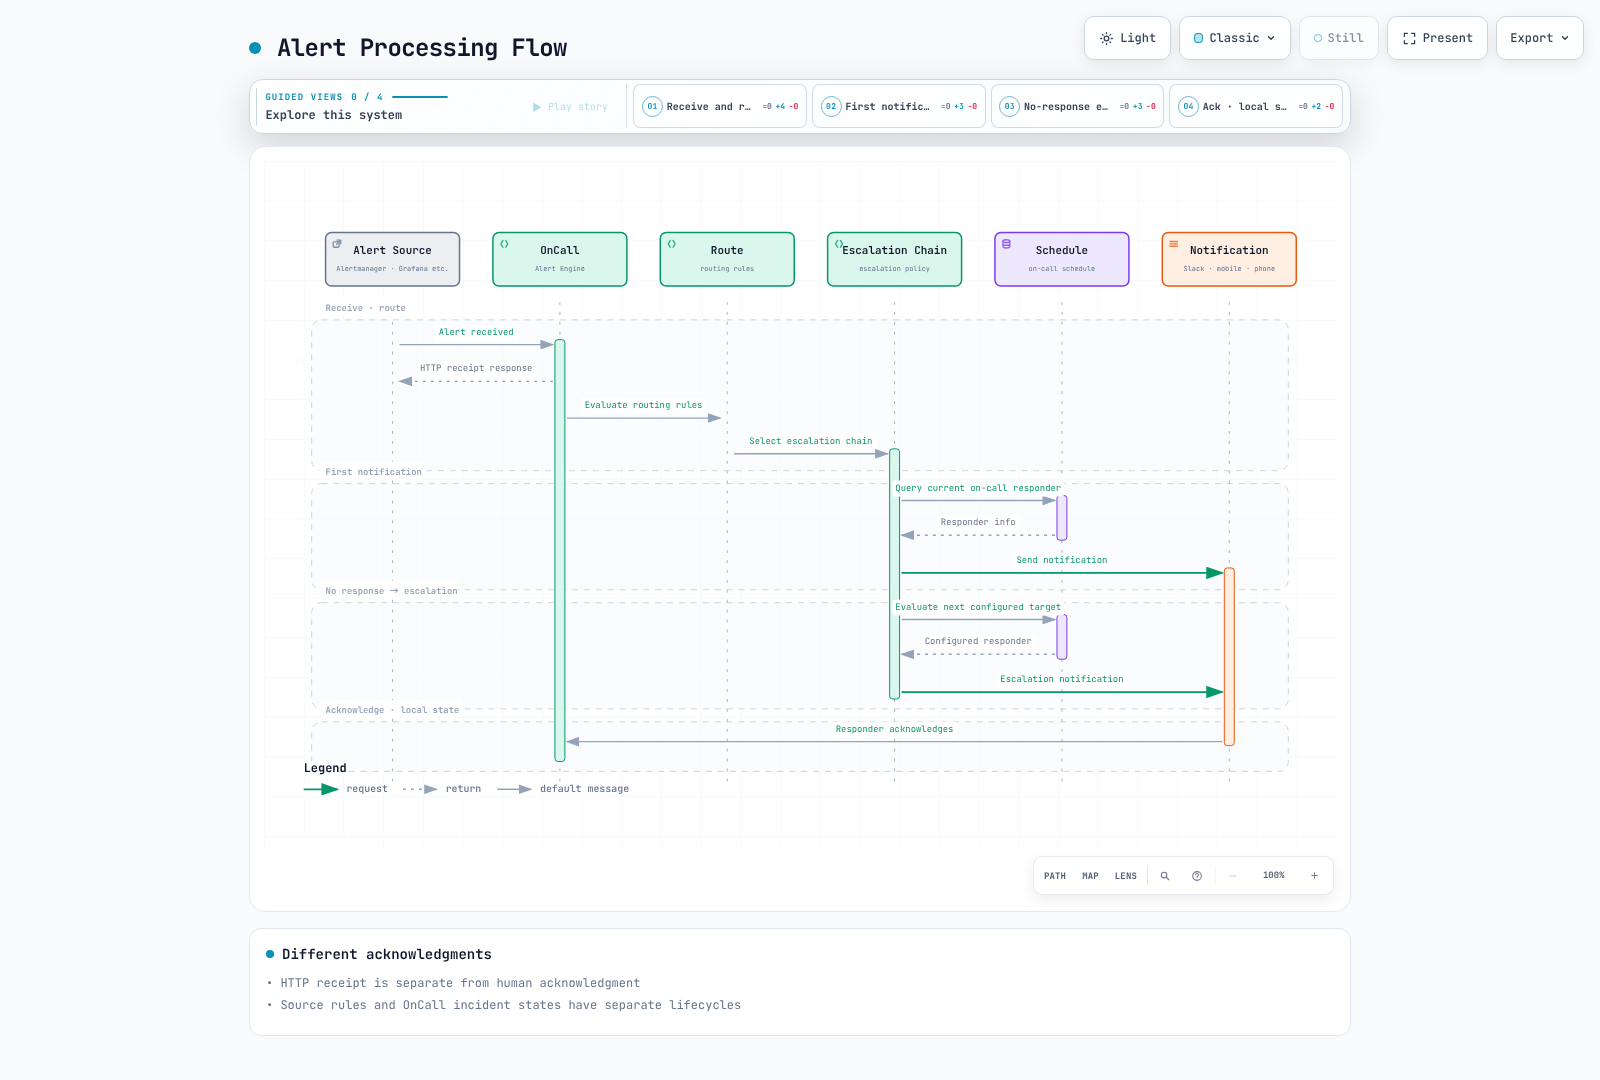Expand the Export dropdown menu
The image size is (1600, 1080).
coord(1539,38)
